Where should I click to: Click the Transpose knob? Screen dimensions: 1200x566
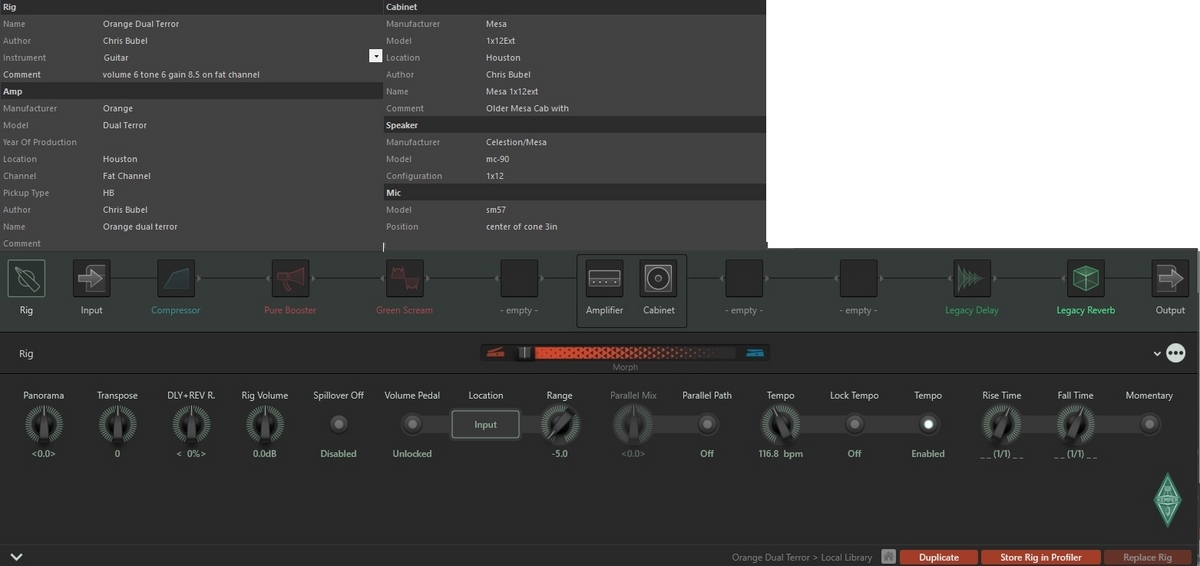117,426
